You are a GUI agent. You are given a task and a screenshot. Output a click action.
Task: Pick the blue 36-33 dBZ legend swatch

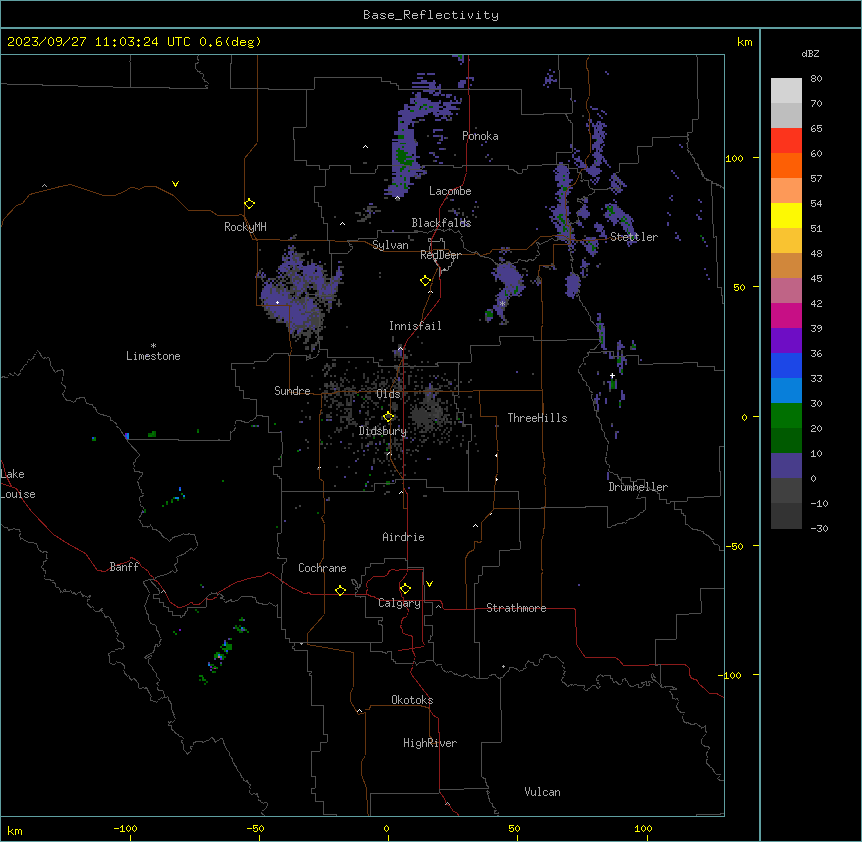(x=786, y=365)
